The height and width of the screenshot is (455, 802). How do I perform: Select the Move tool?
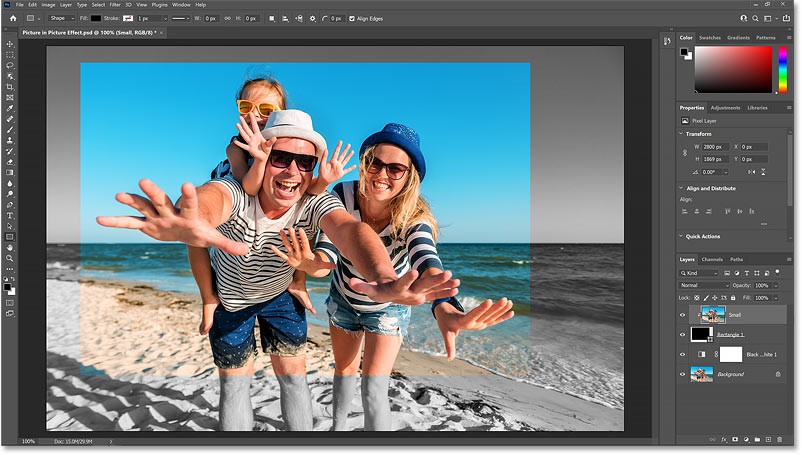pyautogui.click(x=10, y=43)
